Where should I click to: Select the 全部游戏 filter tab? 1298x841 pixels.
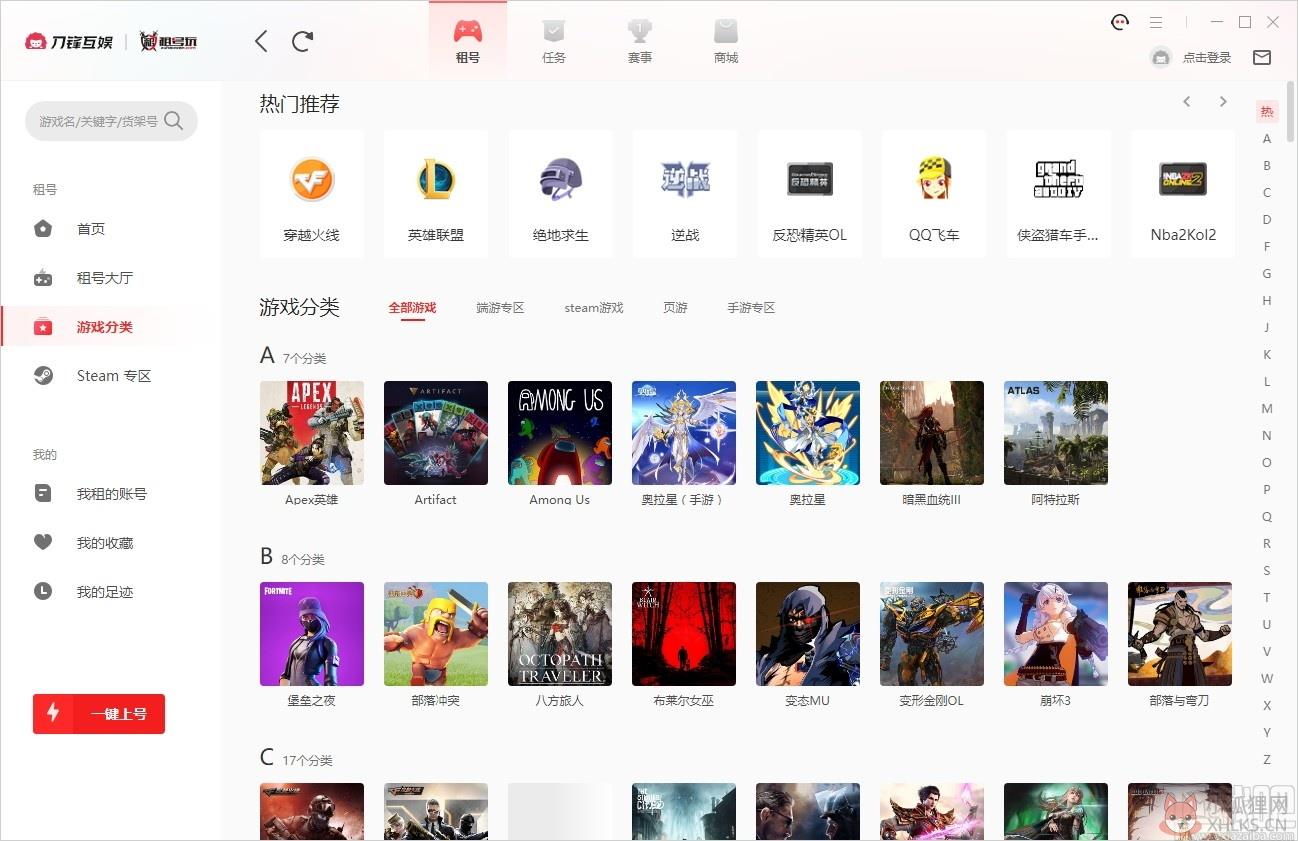[412, 308]
